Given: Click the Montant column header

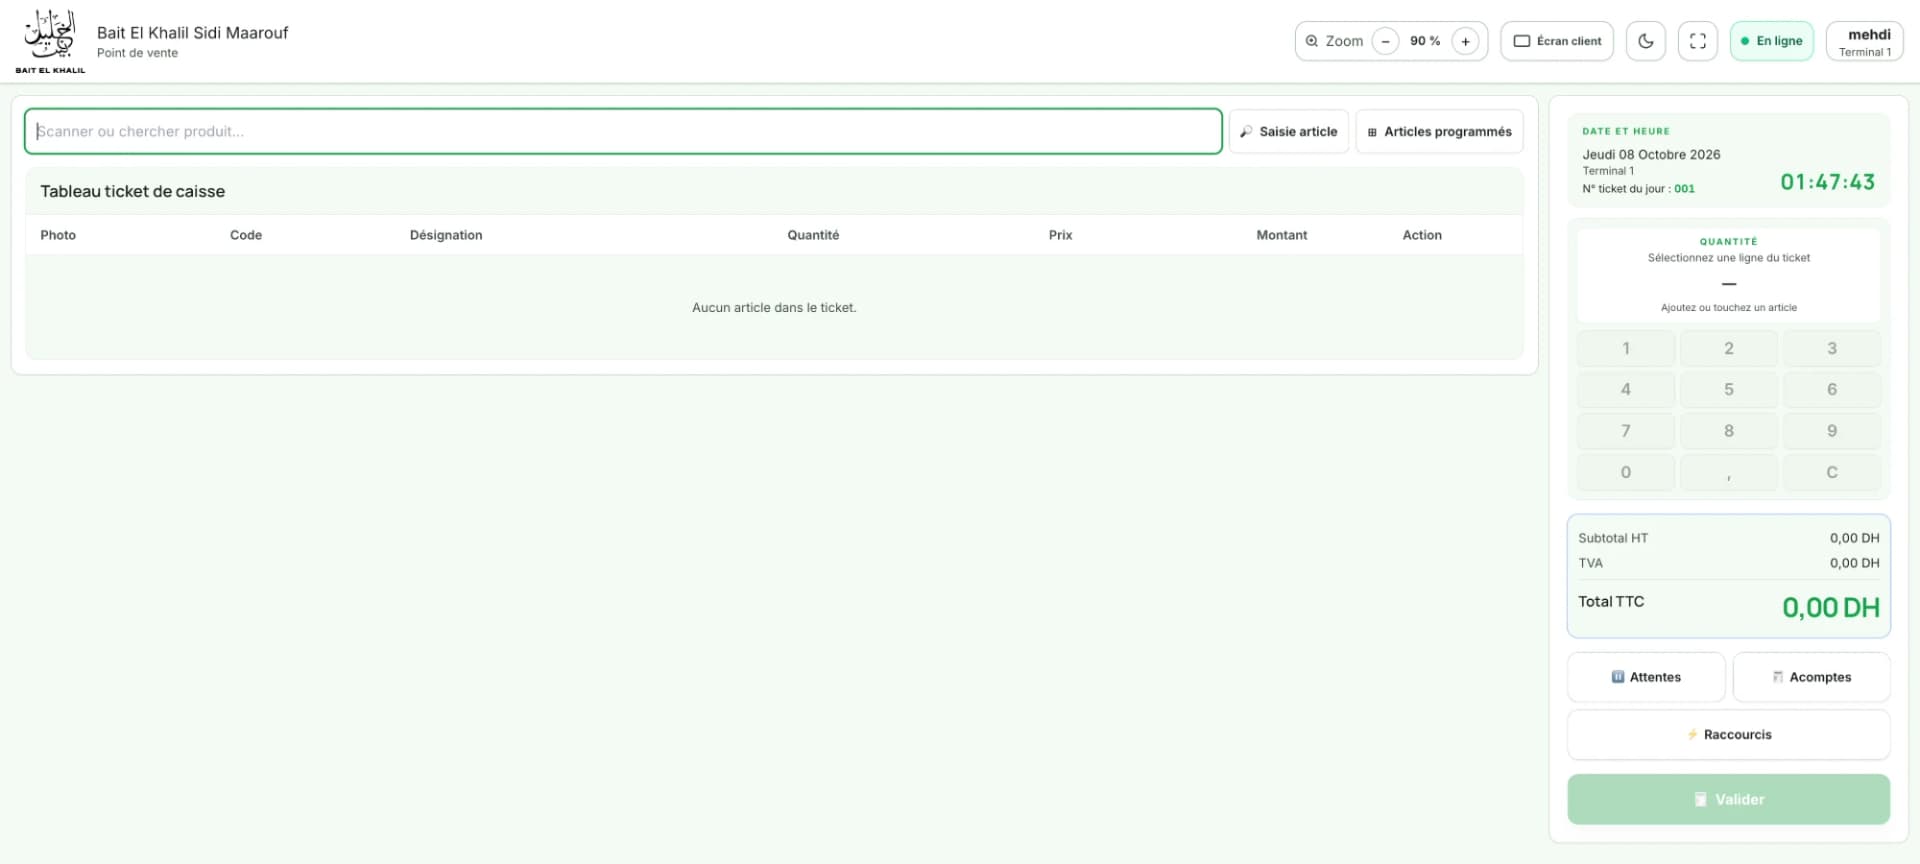Looking at the screenshot, I should pos(1282,235).
